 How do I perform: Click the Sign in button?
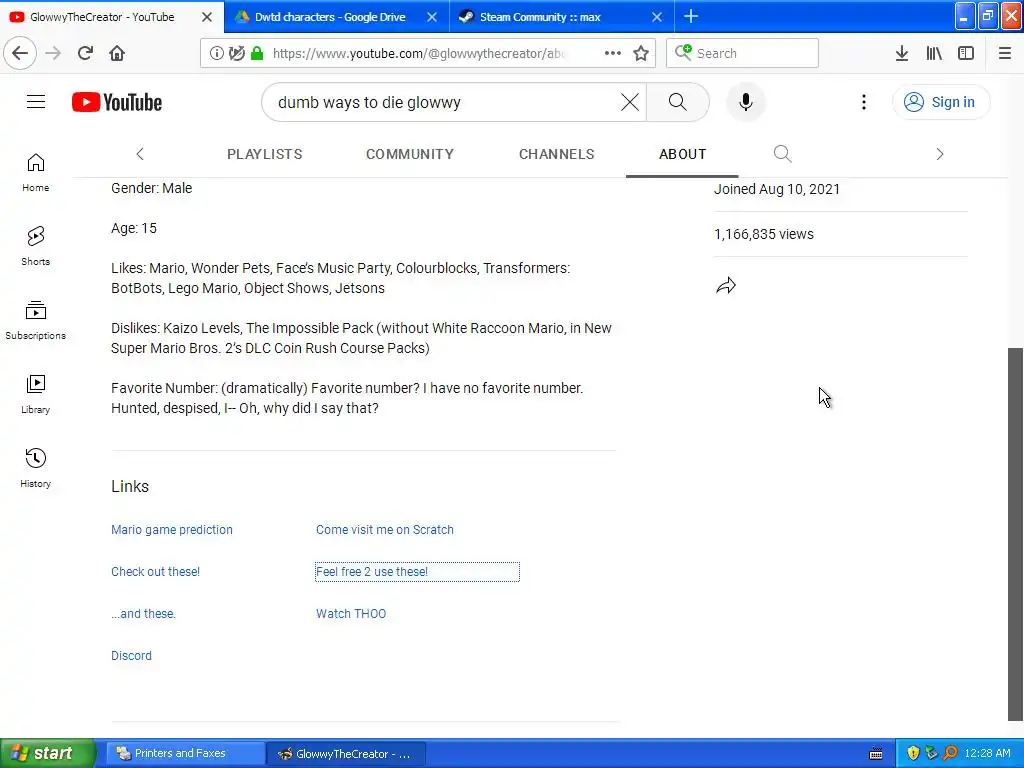[x=940, y=102]
